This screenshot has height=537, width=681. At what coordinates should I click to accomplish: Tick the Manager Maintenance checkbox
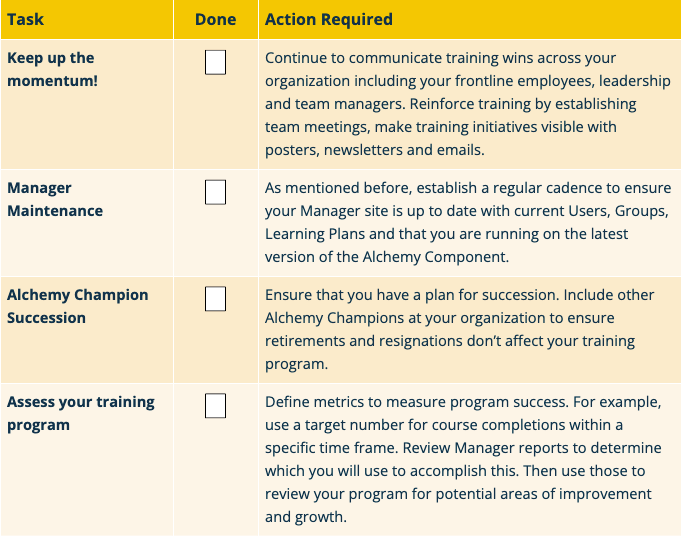215,192
